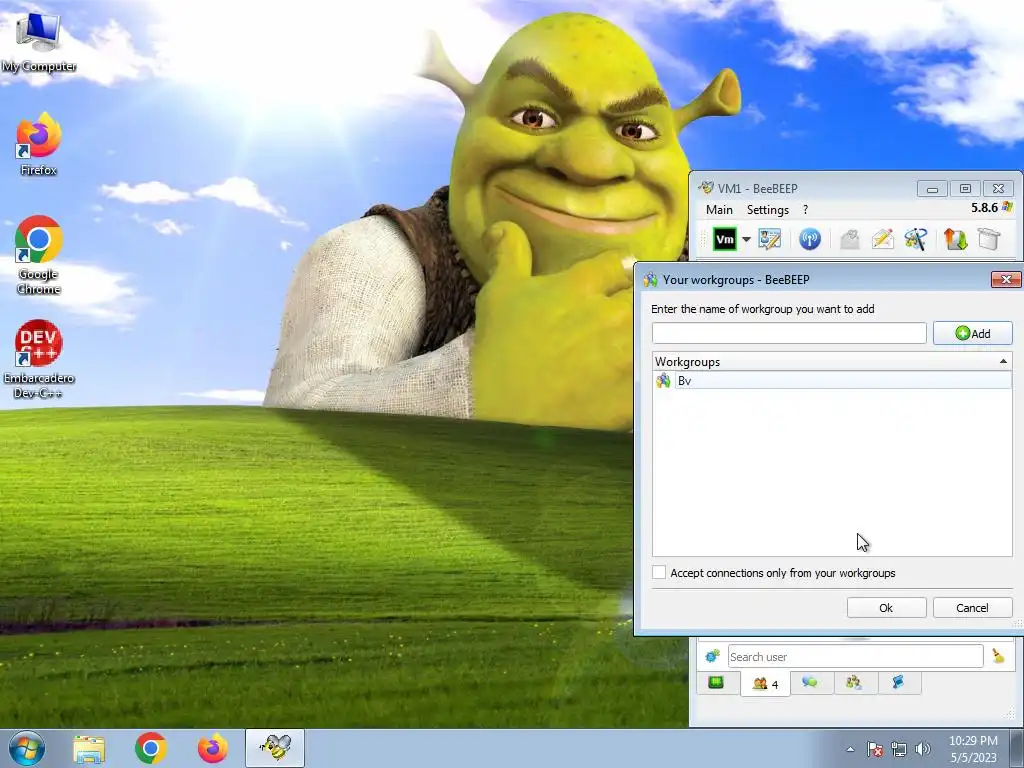
Task: Click the Windows flag icon beside version 5.8.6
Action: (1008, 207)
